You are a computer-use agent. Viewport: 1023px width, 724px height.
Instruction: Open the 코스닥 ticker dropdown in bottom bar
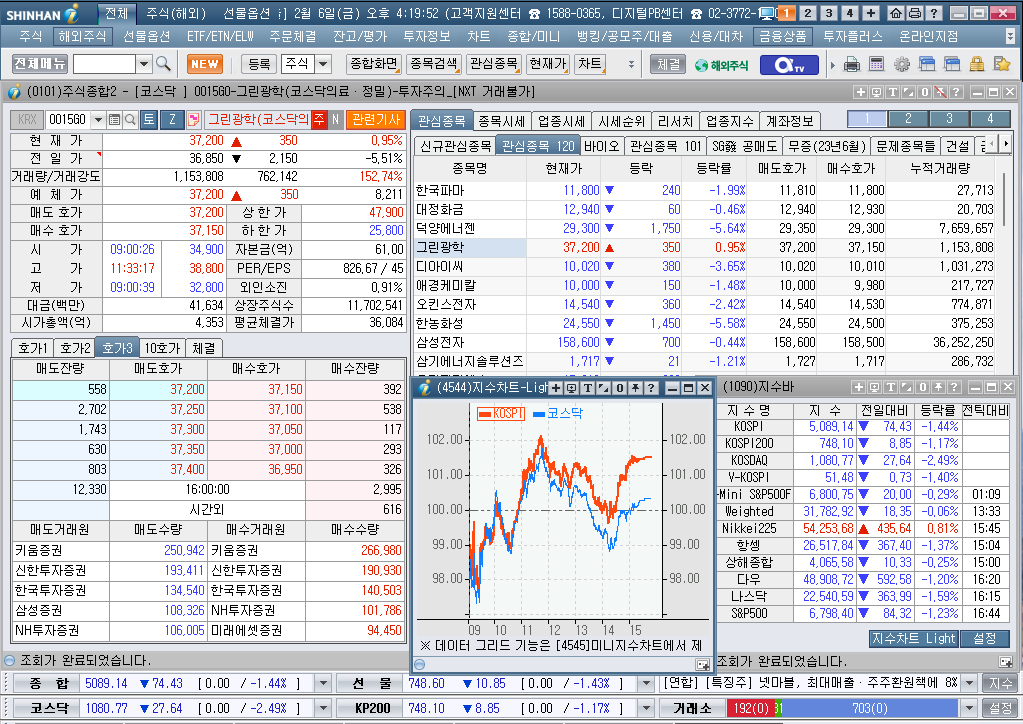coord(322,708)
